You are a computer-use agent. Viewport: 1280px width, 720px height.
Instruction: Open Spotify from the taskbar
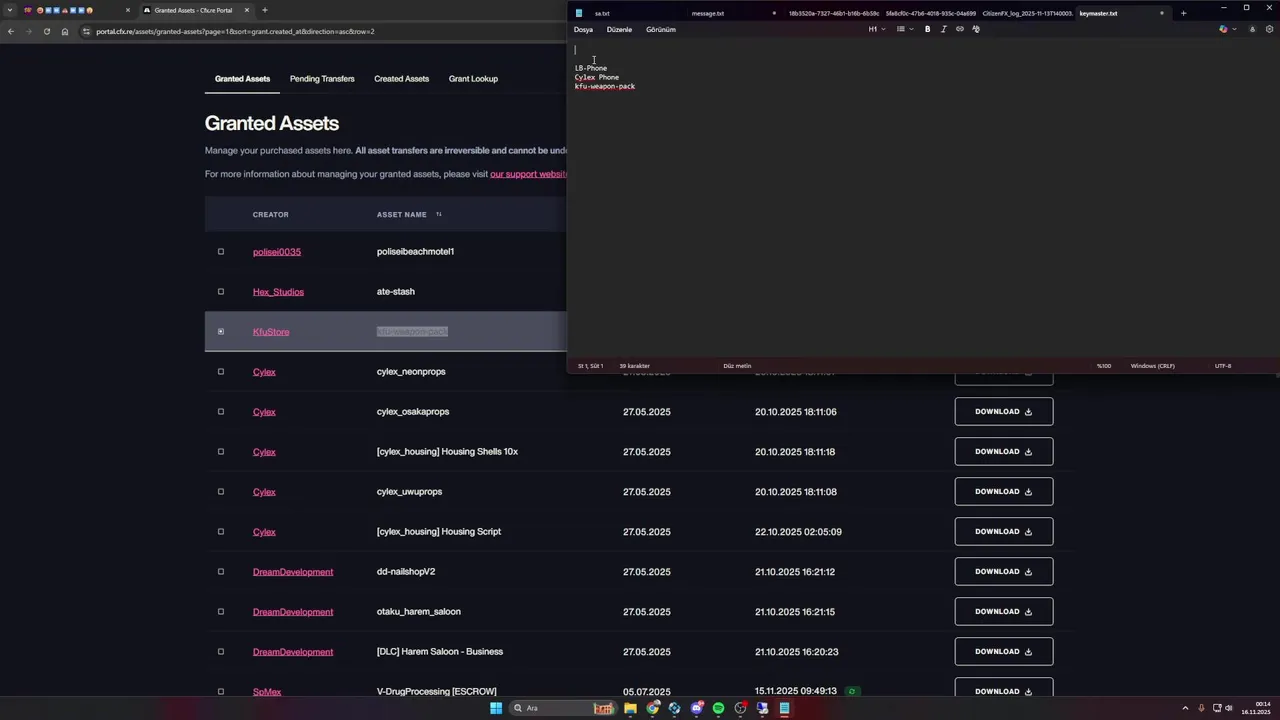[x=718, y=708]
